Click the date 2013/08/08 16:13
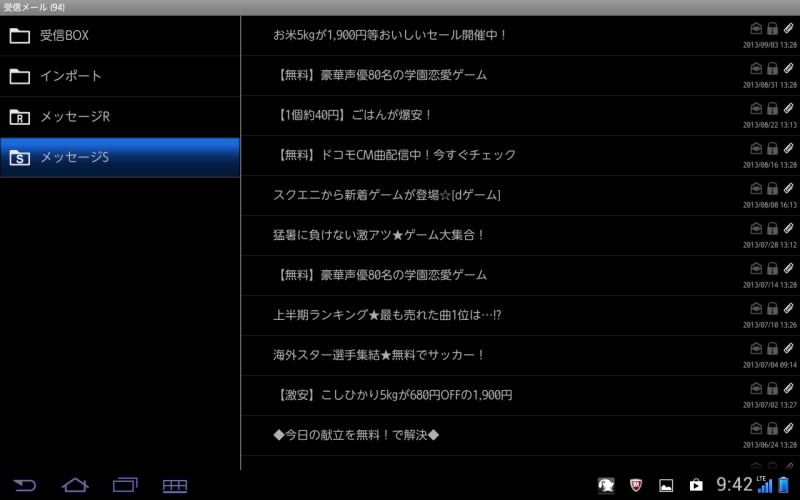Image resolution: width=800 pixels, height=500 pixels. tap(769, 205)
